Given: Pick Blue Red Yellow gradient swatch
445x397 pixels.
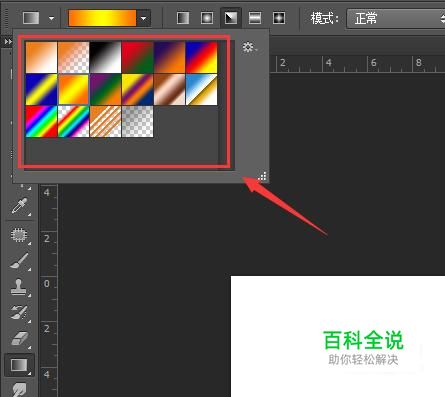Looking at the screenshot, I should (201, 57).
